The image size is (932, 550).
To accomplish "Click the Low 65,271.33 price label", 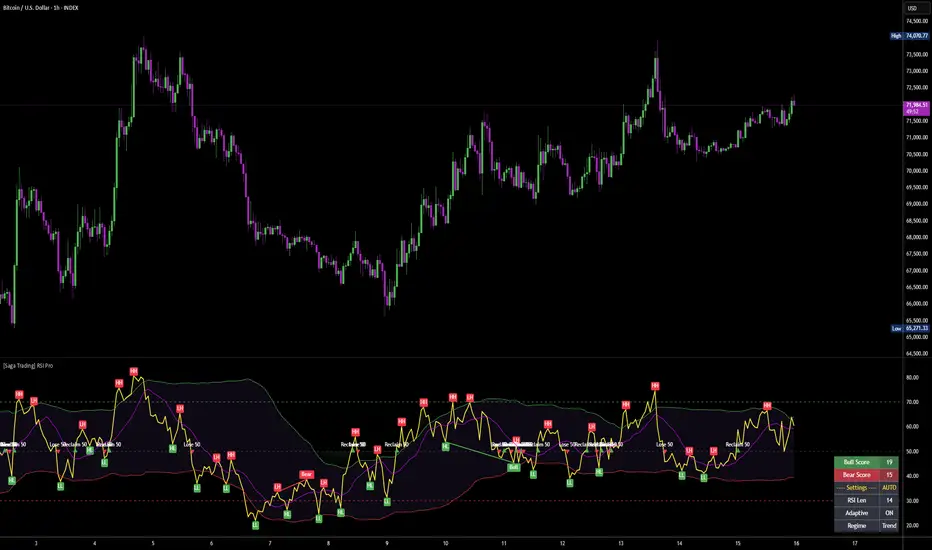I will pos(909,328).
